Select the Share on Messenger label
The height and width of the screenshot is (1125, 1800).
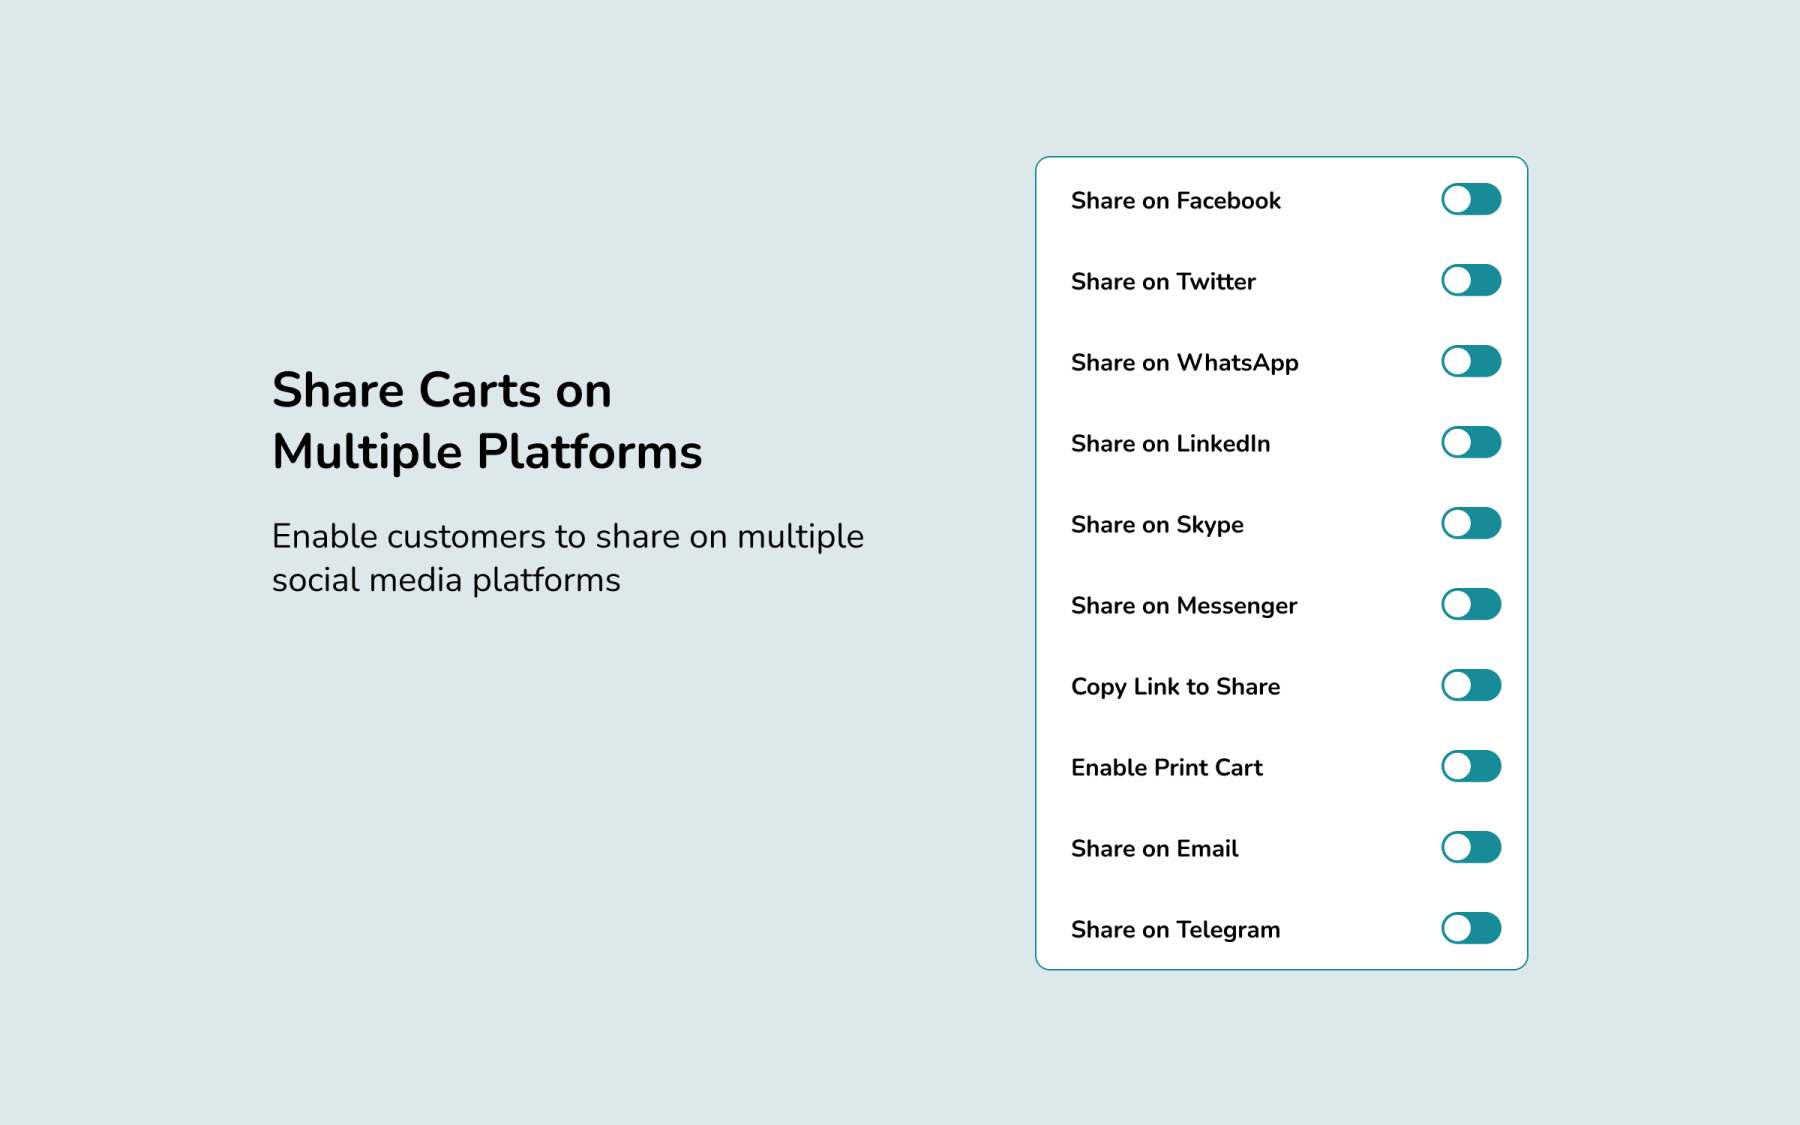[1184, 607]
